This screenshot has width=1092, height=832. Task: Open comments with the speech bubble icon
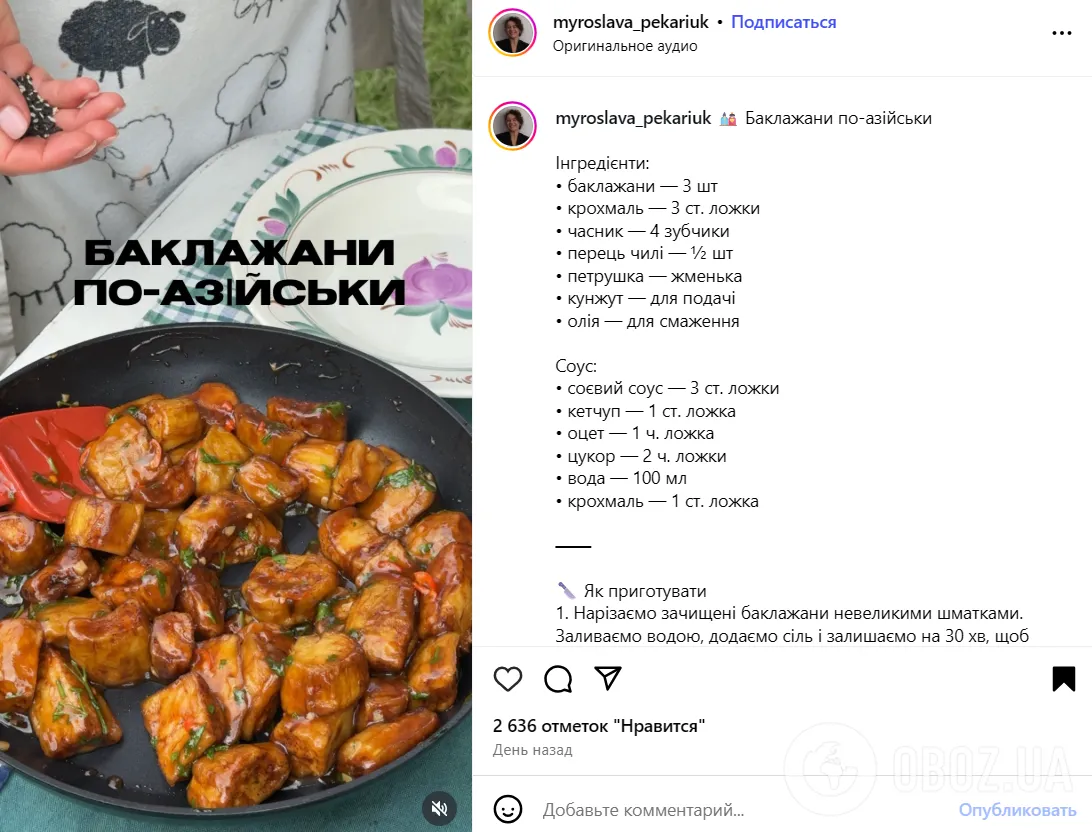(559, 679)
